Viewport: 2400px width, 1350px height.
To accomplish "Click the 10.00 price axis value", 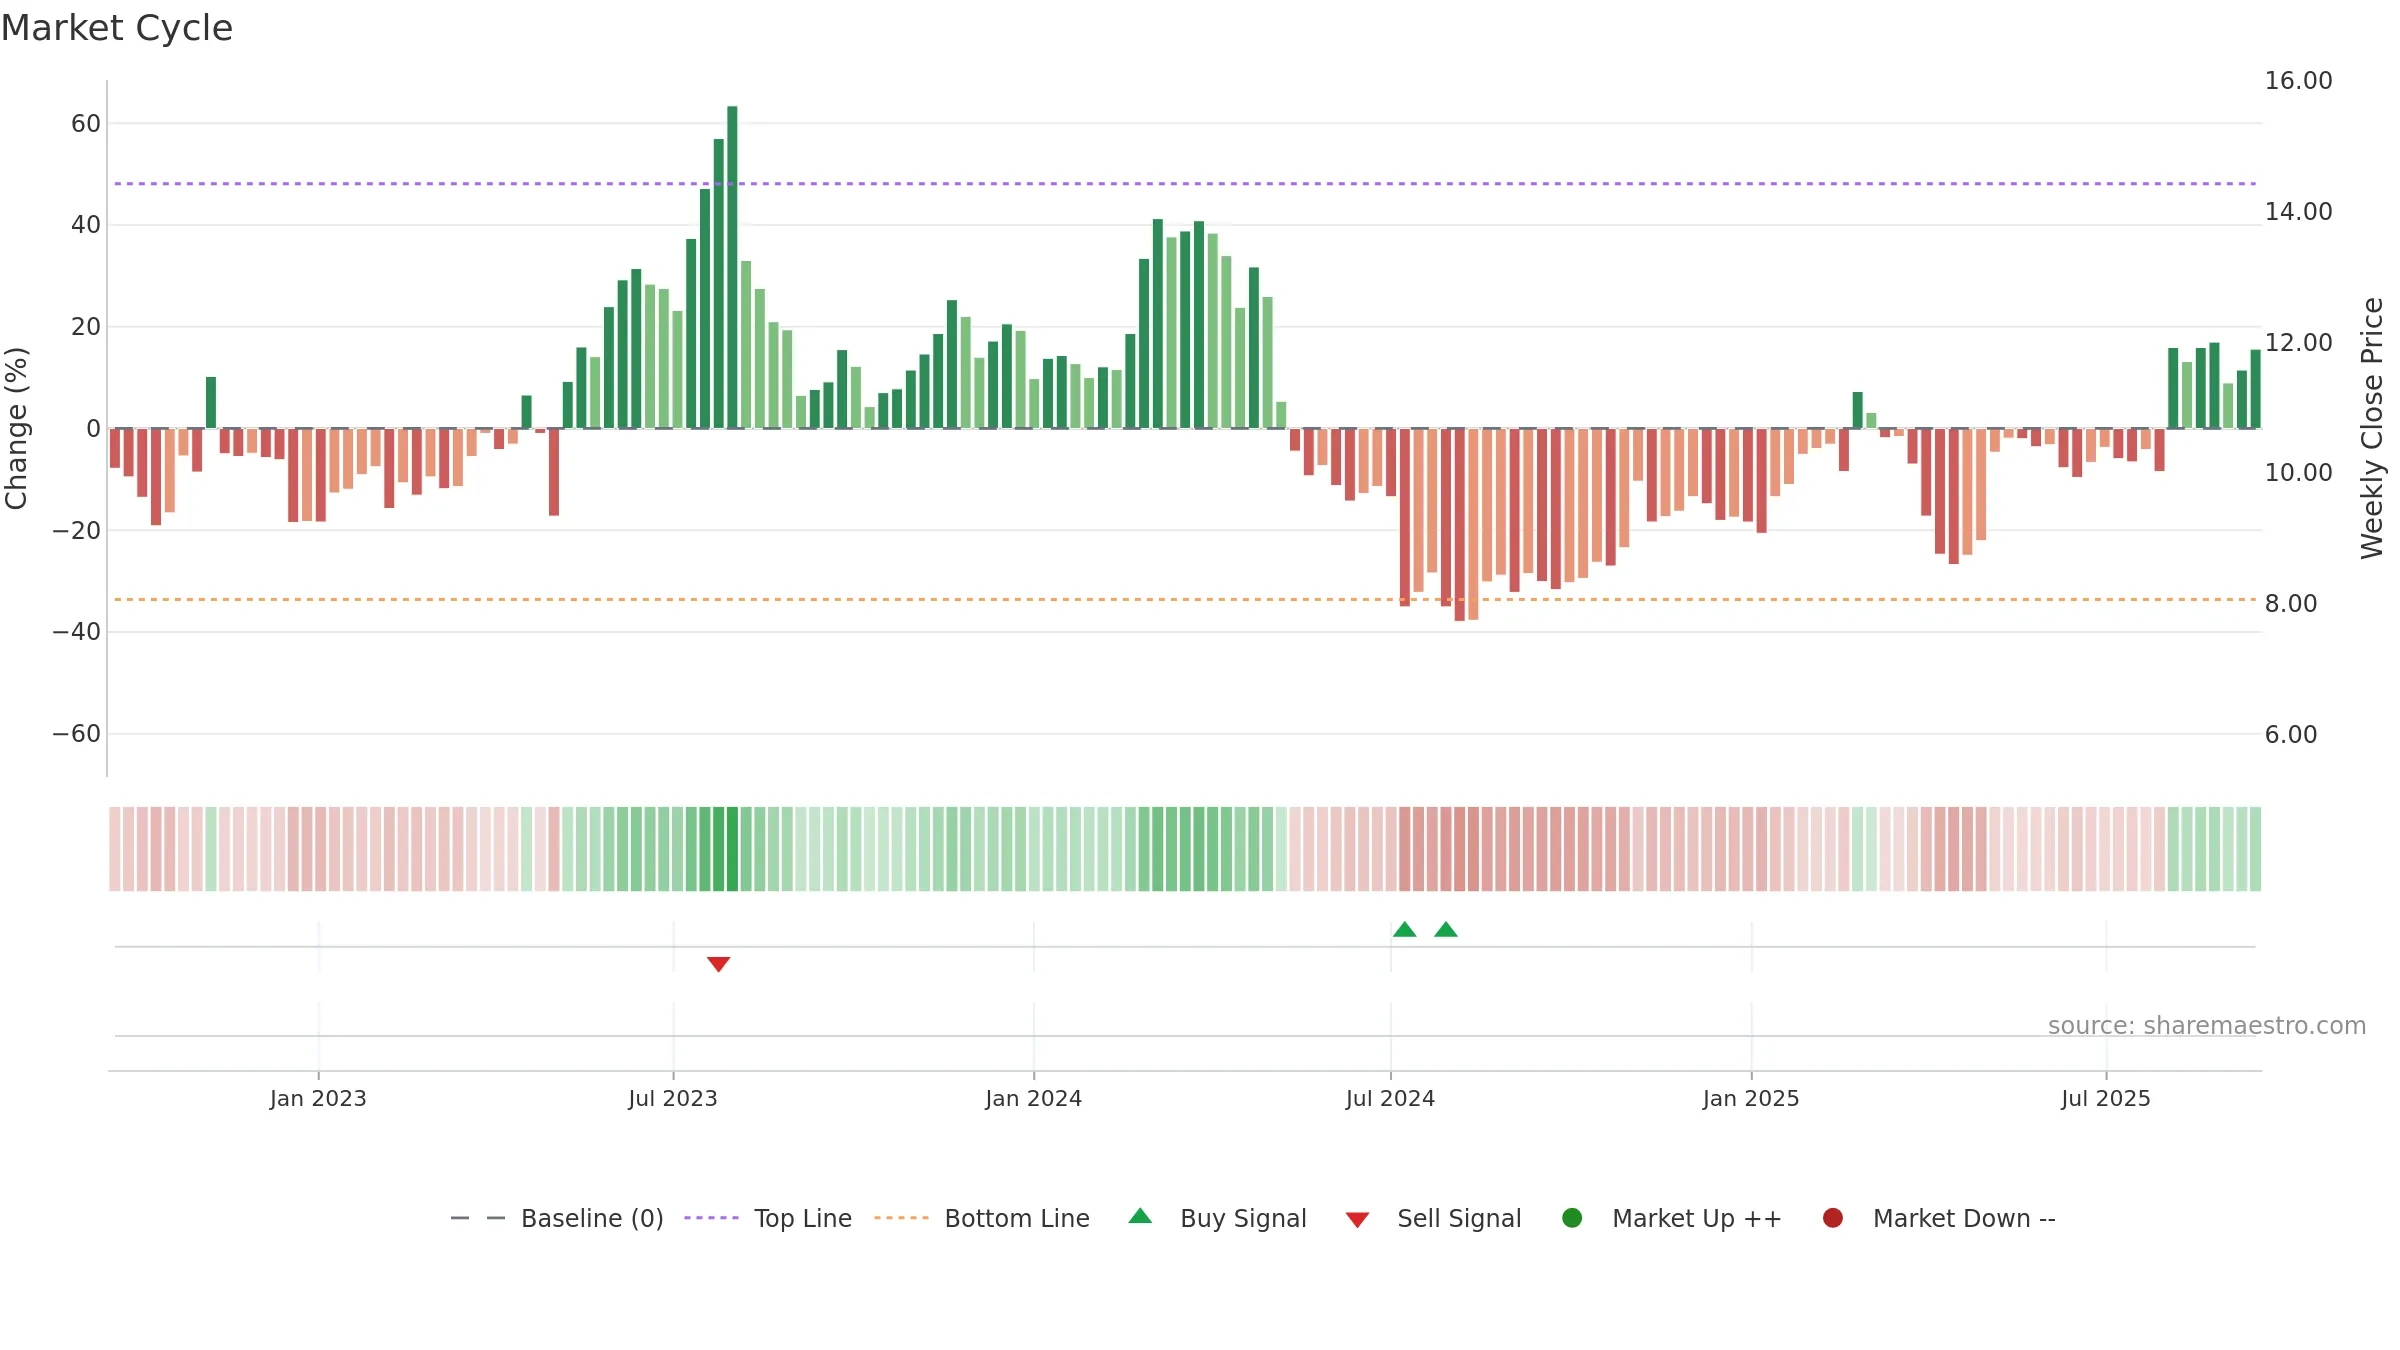I will click(x=2298, y=473).
